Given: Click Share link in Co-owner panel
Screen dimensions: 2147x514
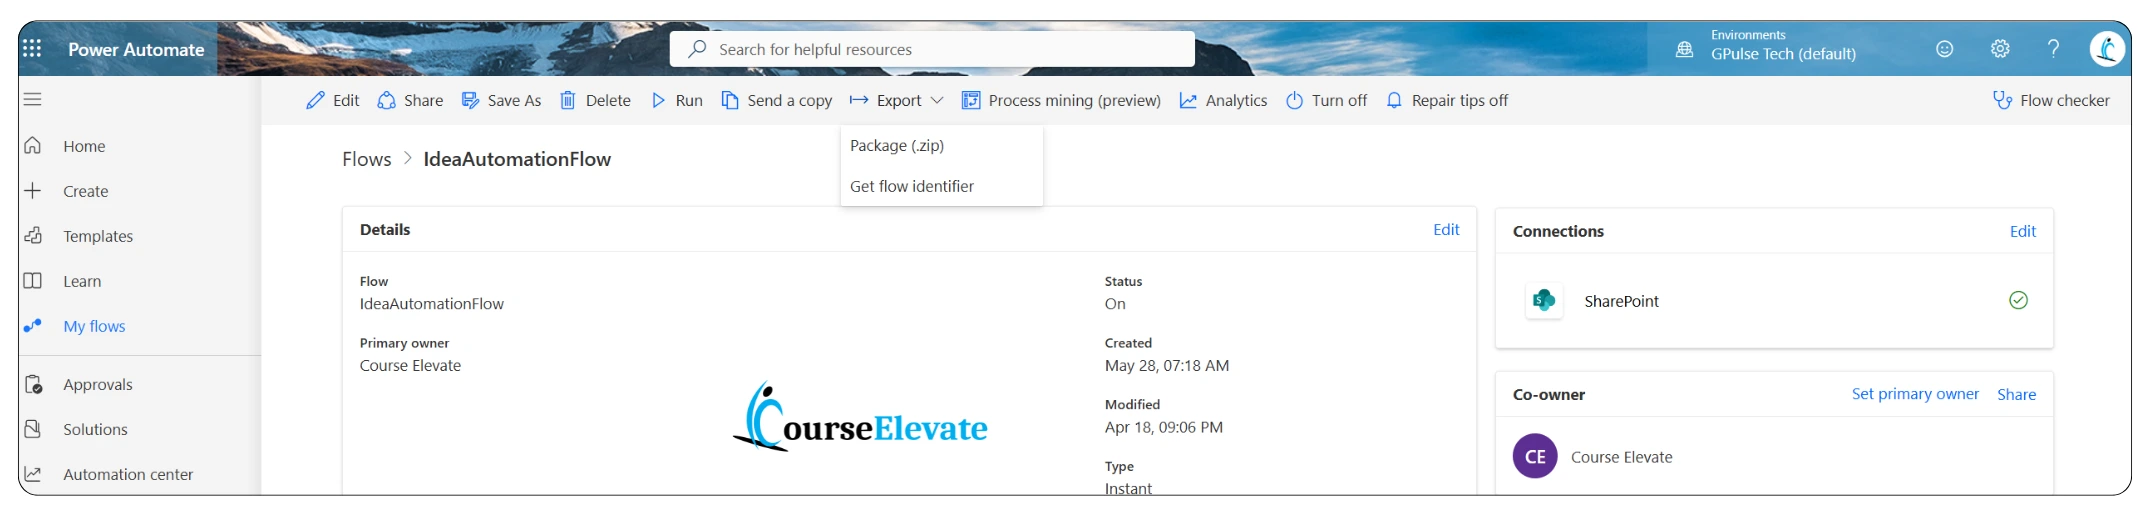Looking at the screenshot, I should (2016, 394).
